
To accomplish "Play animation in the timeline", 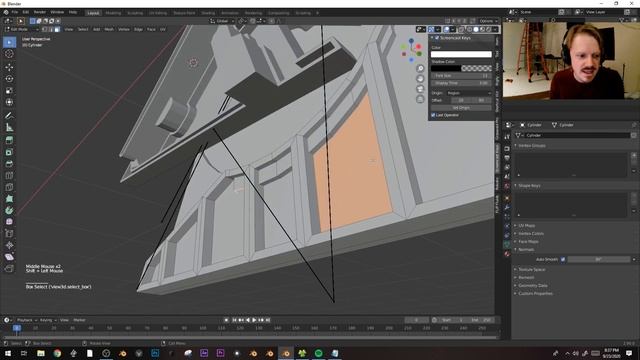I will 254,320.
